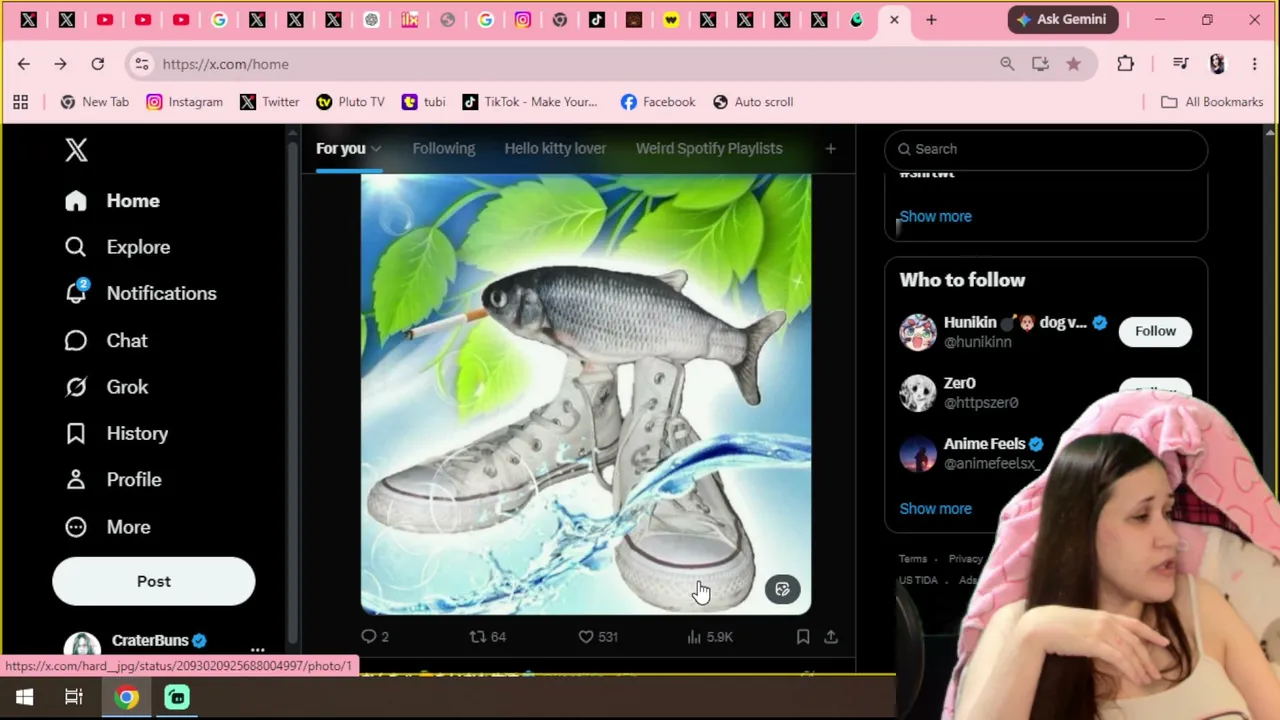Image resolution: width=1280 pixels, height=720 pixels.
Task: Open the Weird Spotify Playlists tab
Action: pyautogui.click(x=709, y=149)
